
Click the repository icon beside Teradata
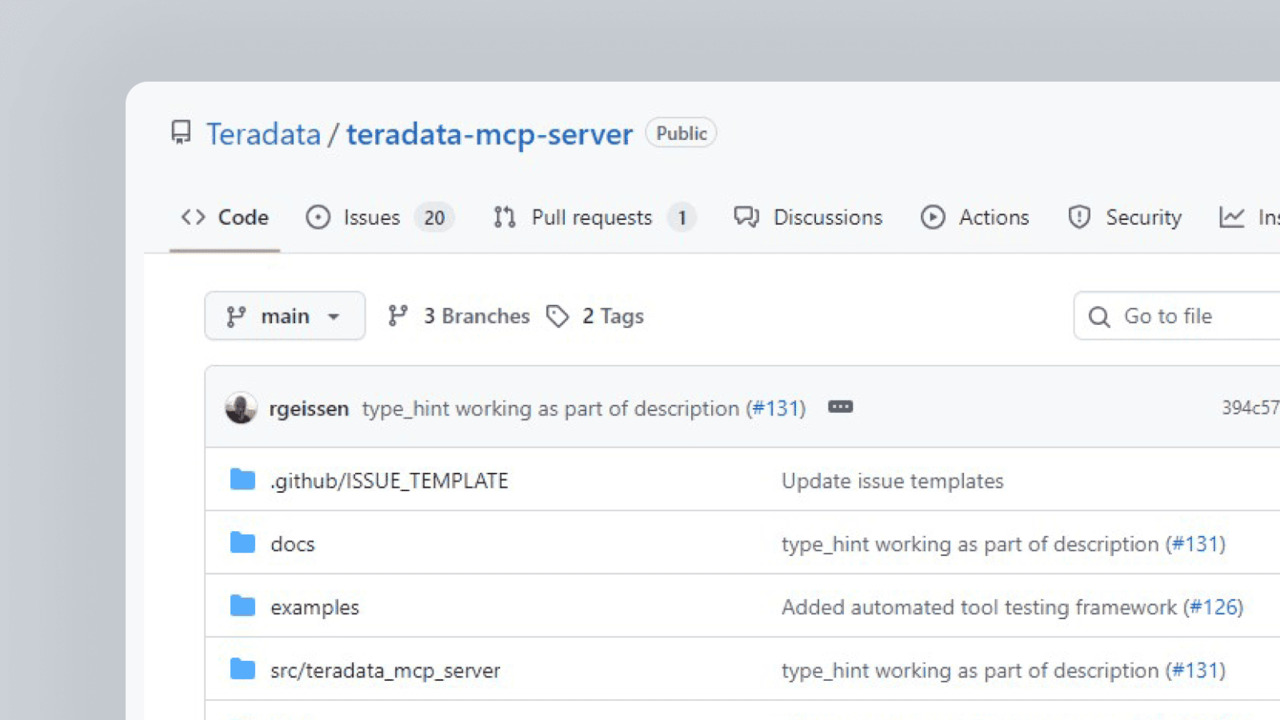[181, 133]
